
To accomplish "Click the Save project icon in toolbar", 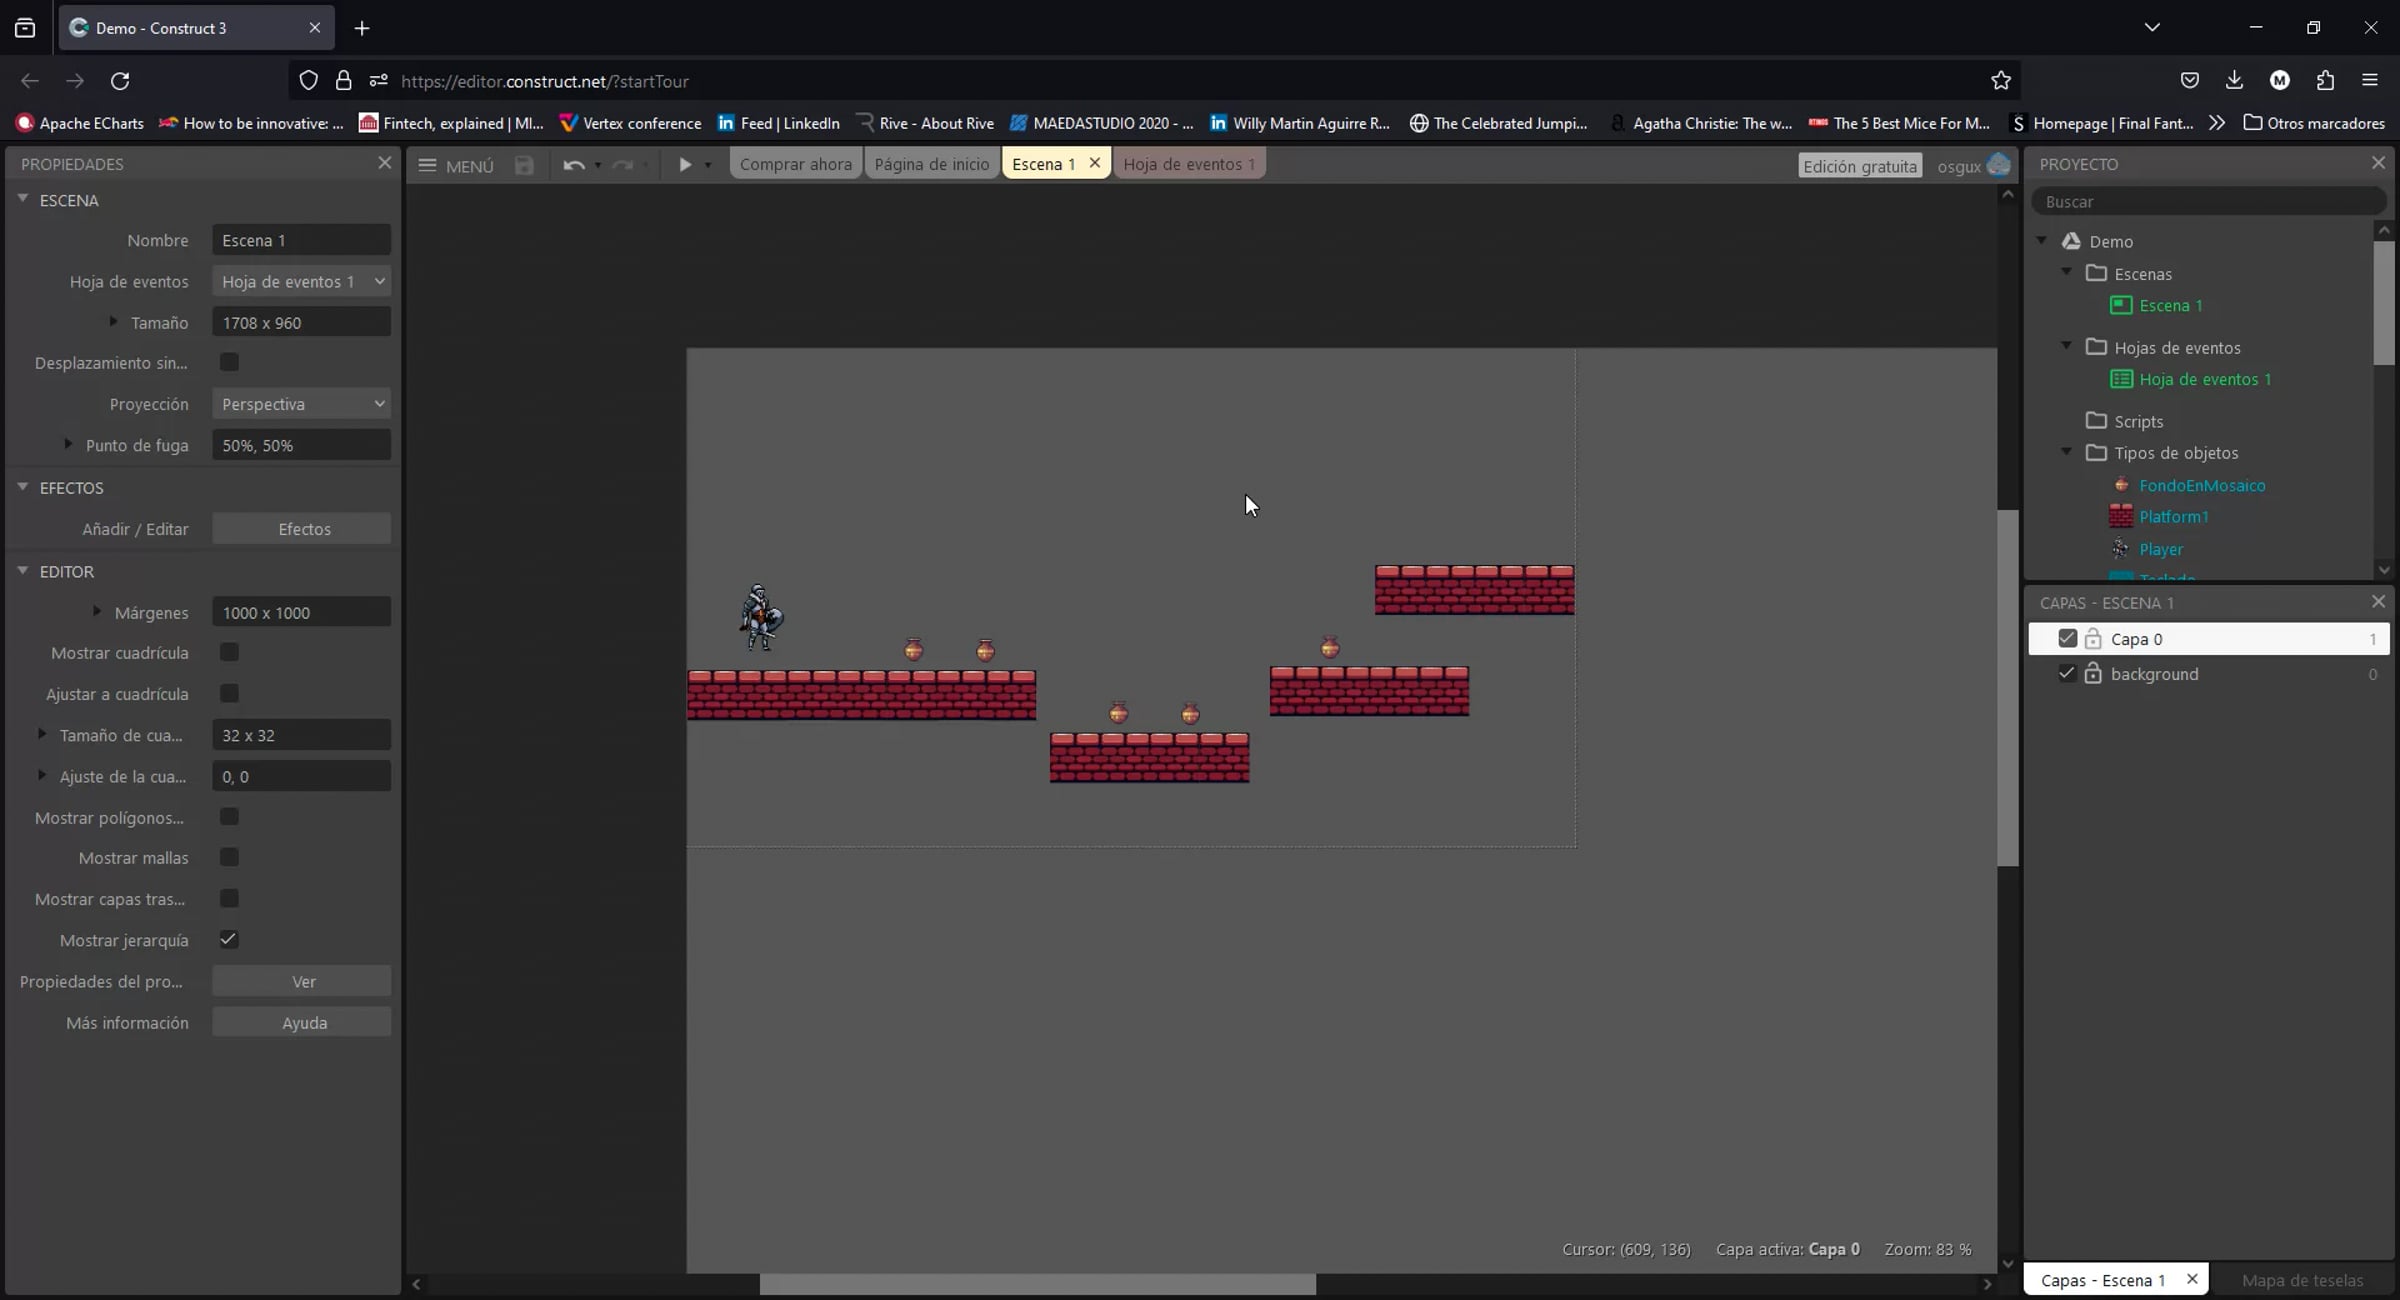I will click(x=524, y=165).
